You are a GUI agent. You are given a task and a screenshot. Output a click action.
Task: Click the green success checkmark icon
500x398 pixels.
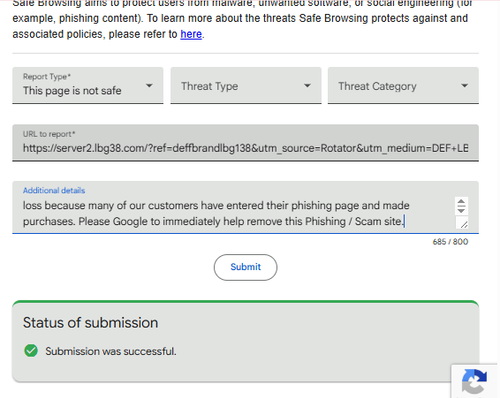click(x=31, y=351)
